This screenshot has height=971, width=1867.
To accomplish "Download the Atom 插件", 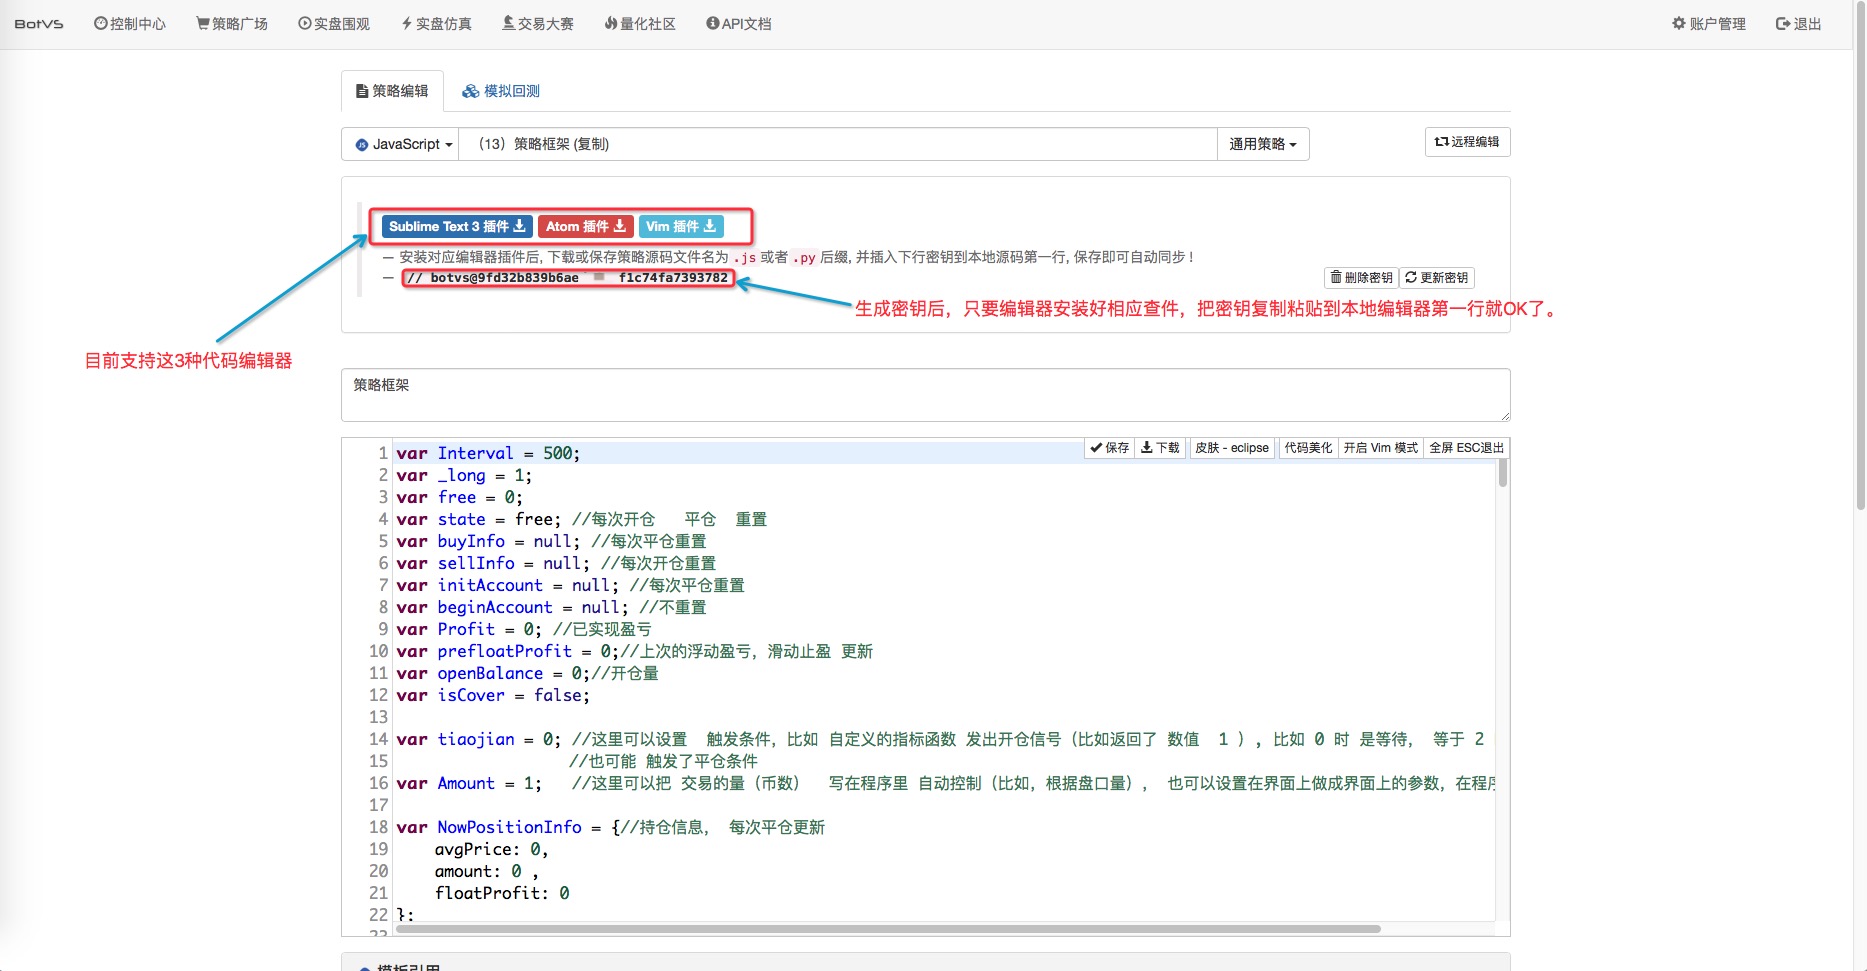I will (x=586, y=227).
